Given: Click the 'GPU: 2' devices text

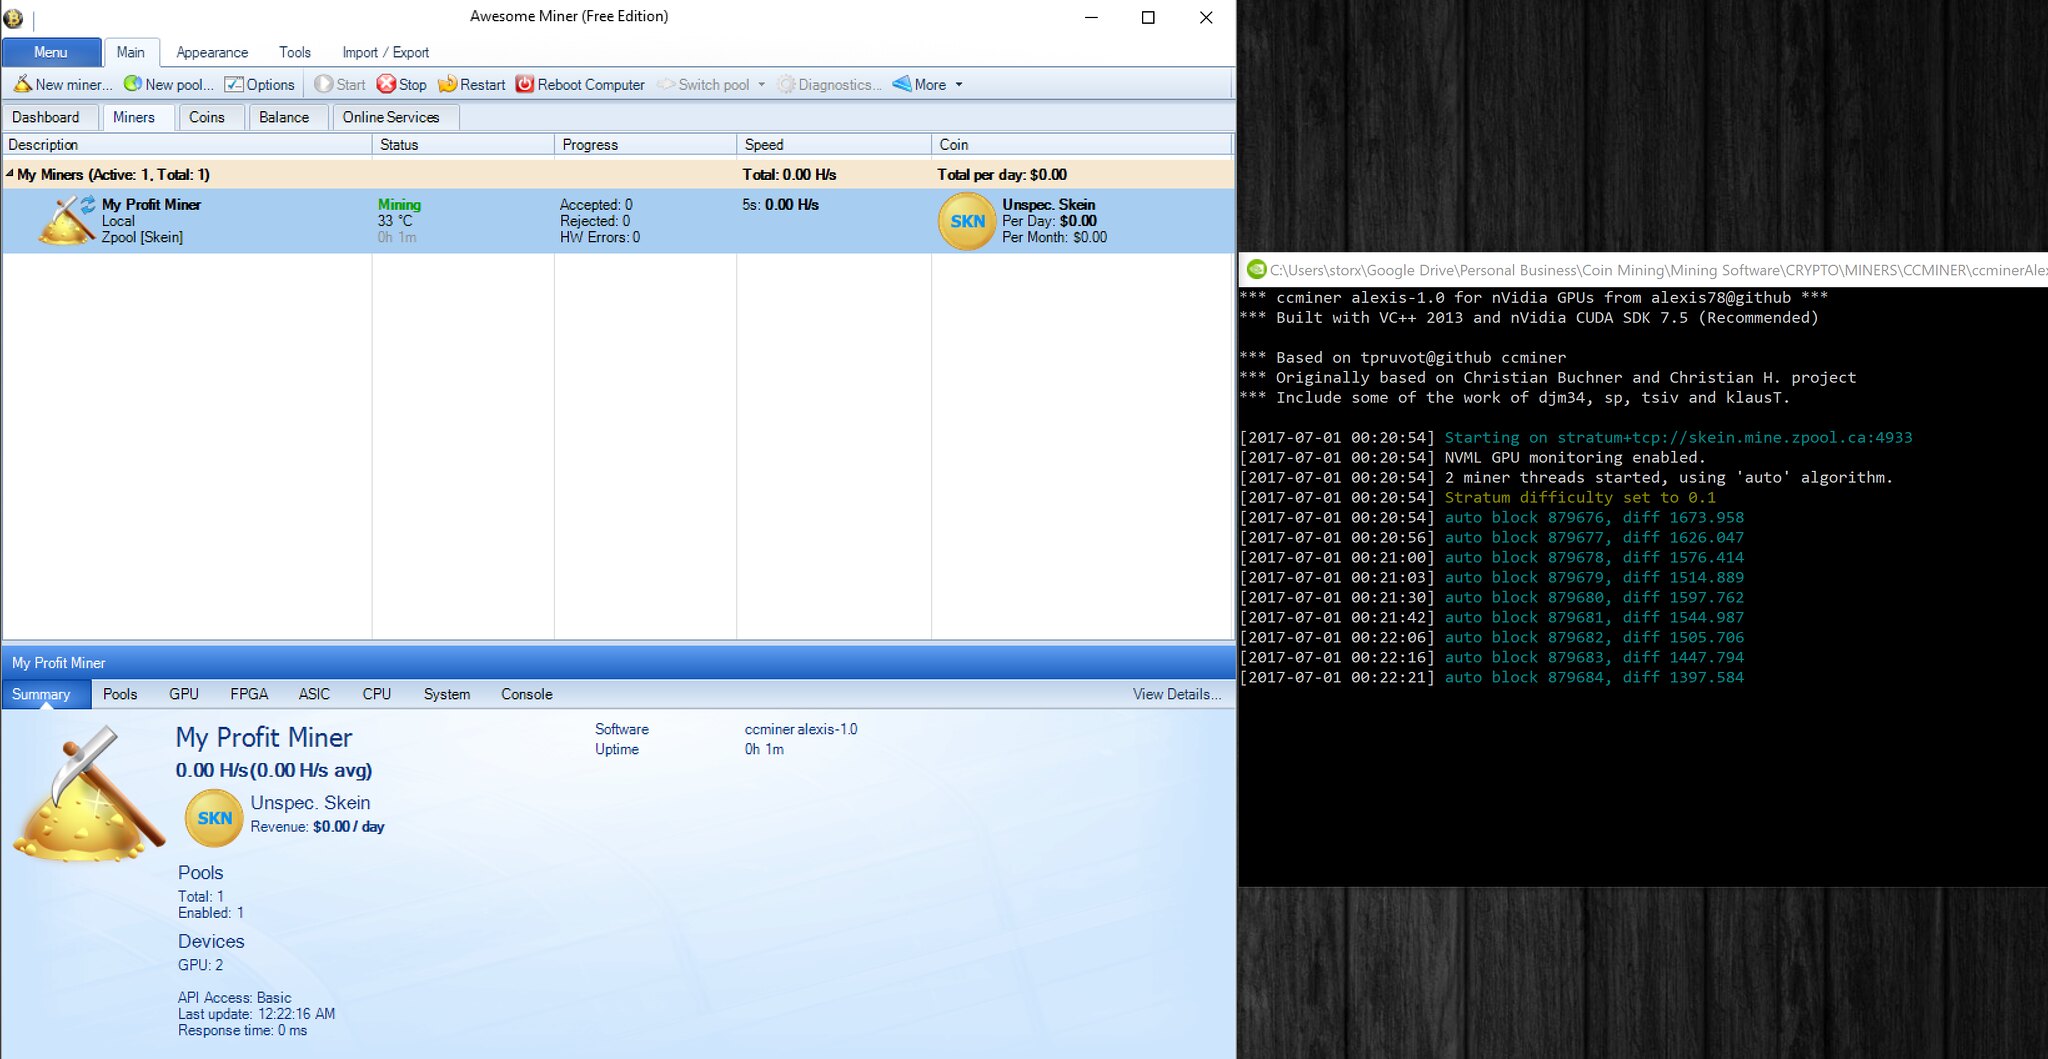Looking at the screenshot, I should click(x=200, y=965).
